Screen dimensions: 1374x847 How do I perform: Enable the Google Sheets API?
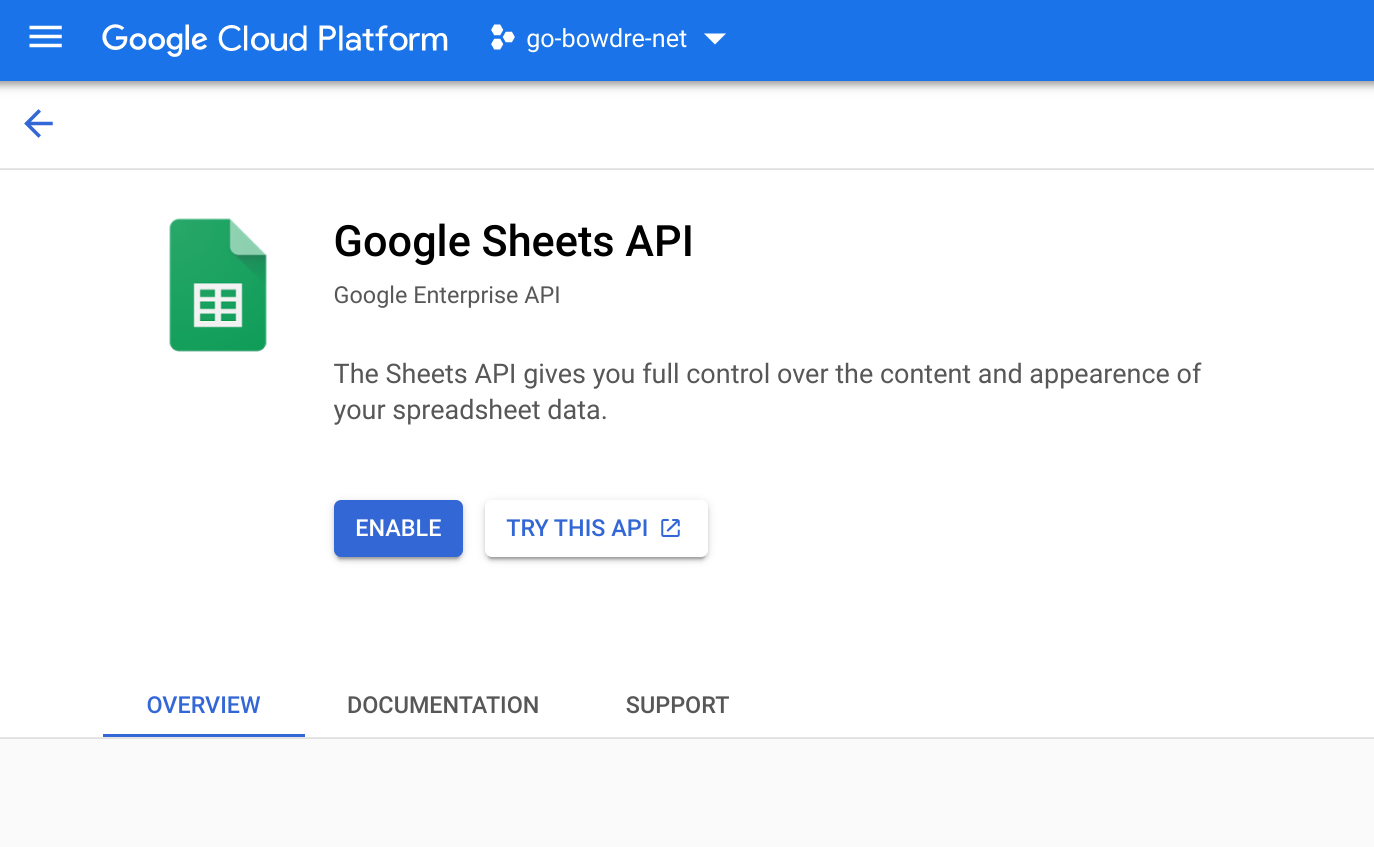398,528
